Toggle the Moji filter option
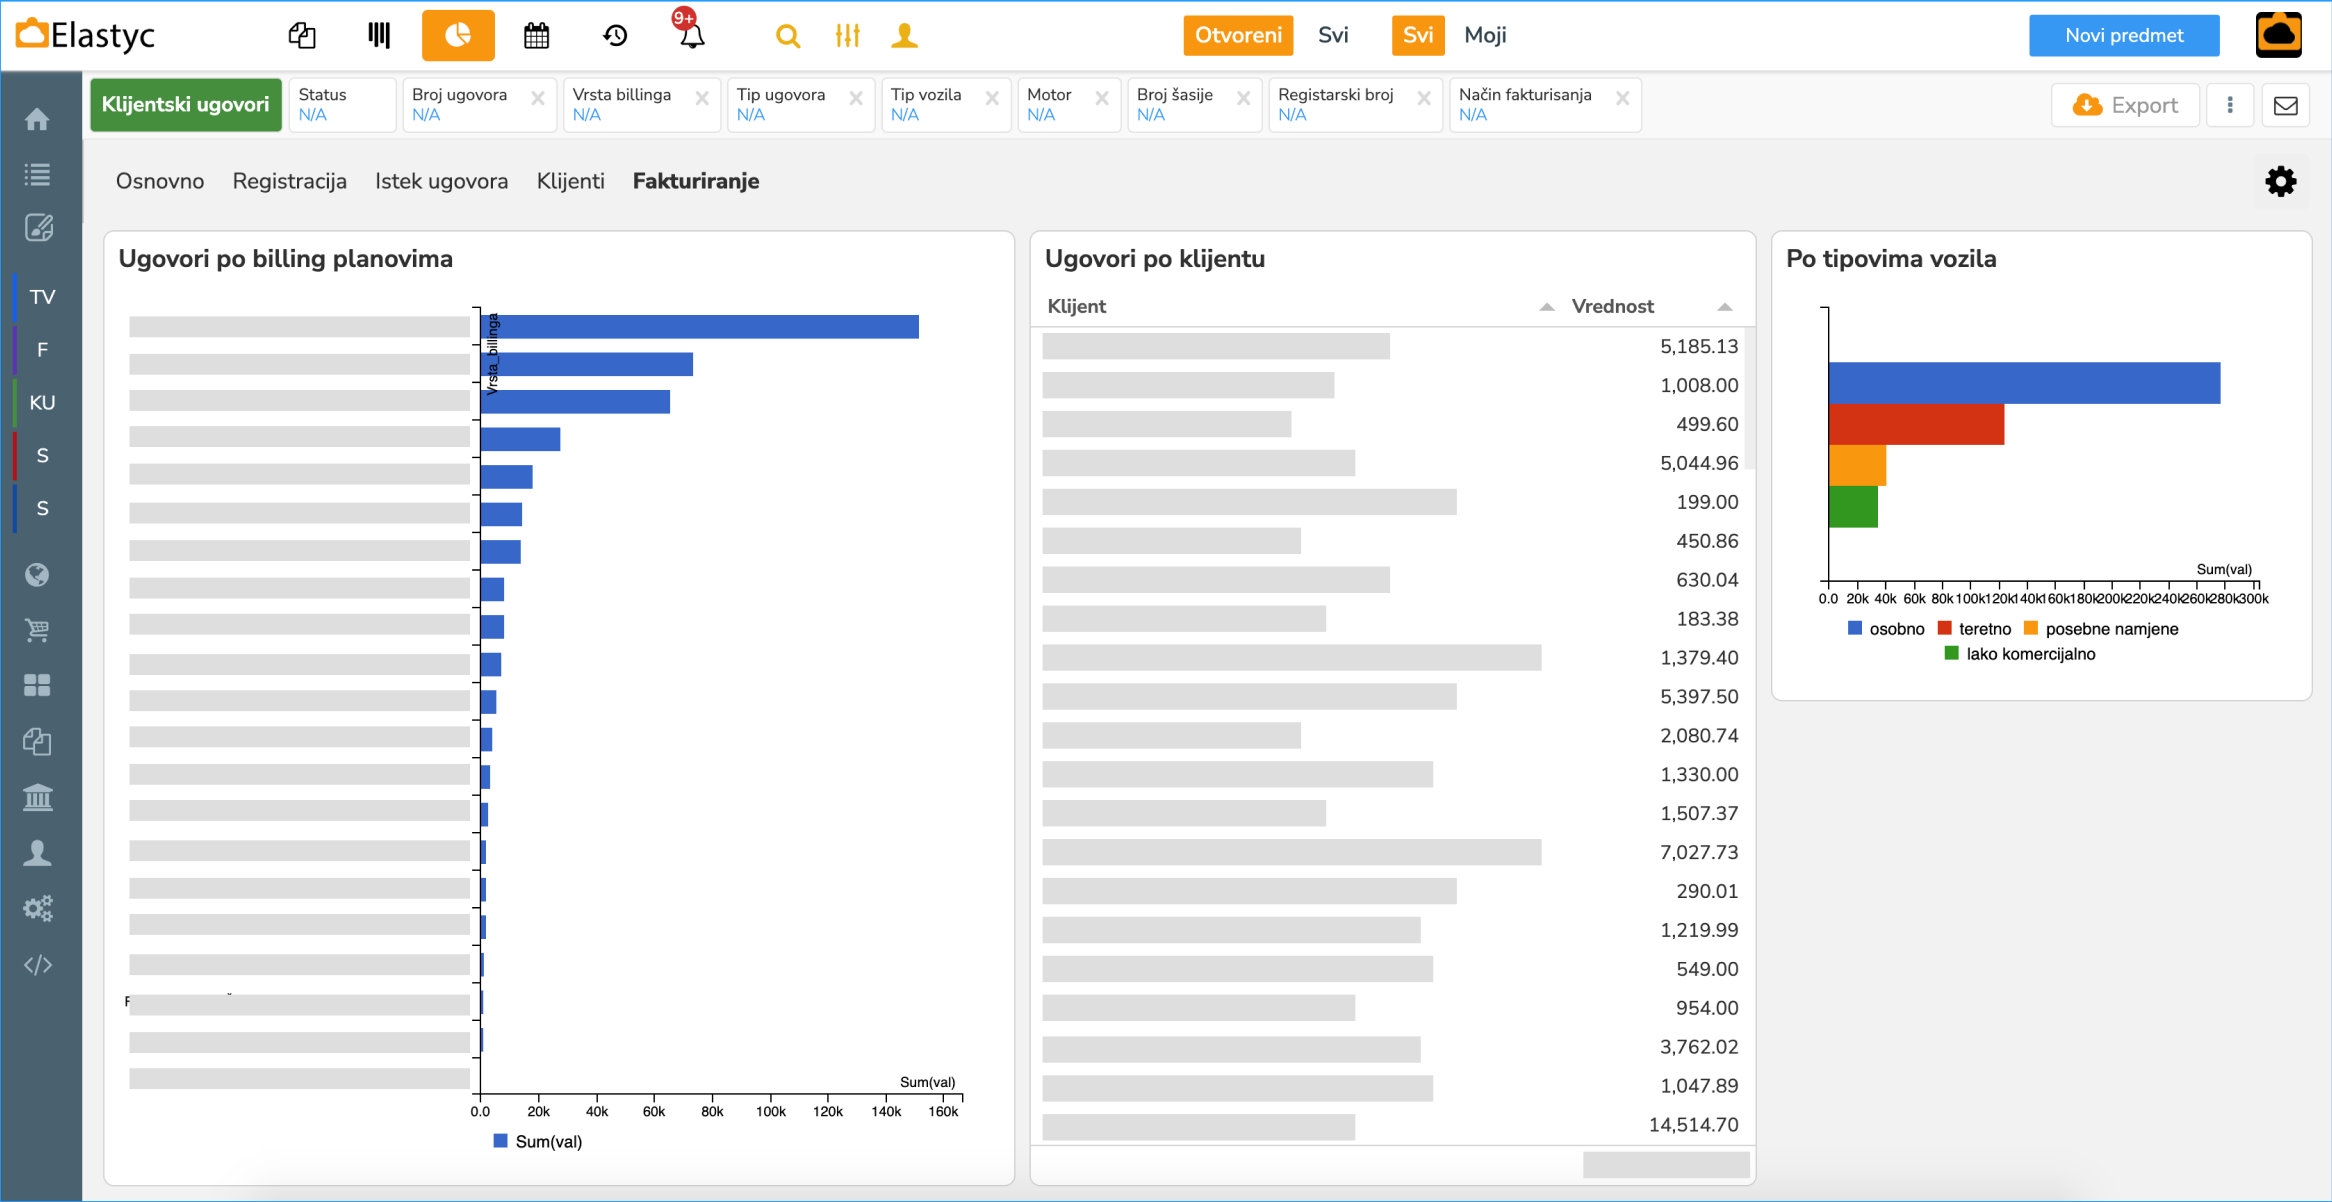2332x1202 pixels. (1484, 35)
